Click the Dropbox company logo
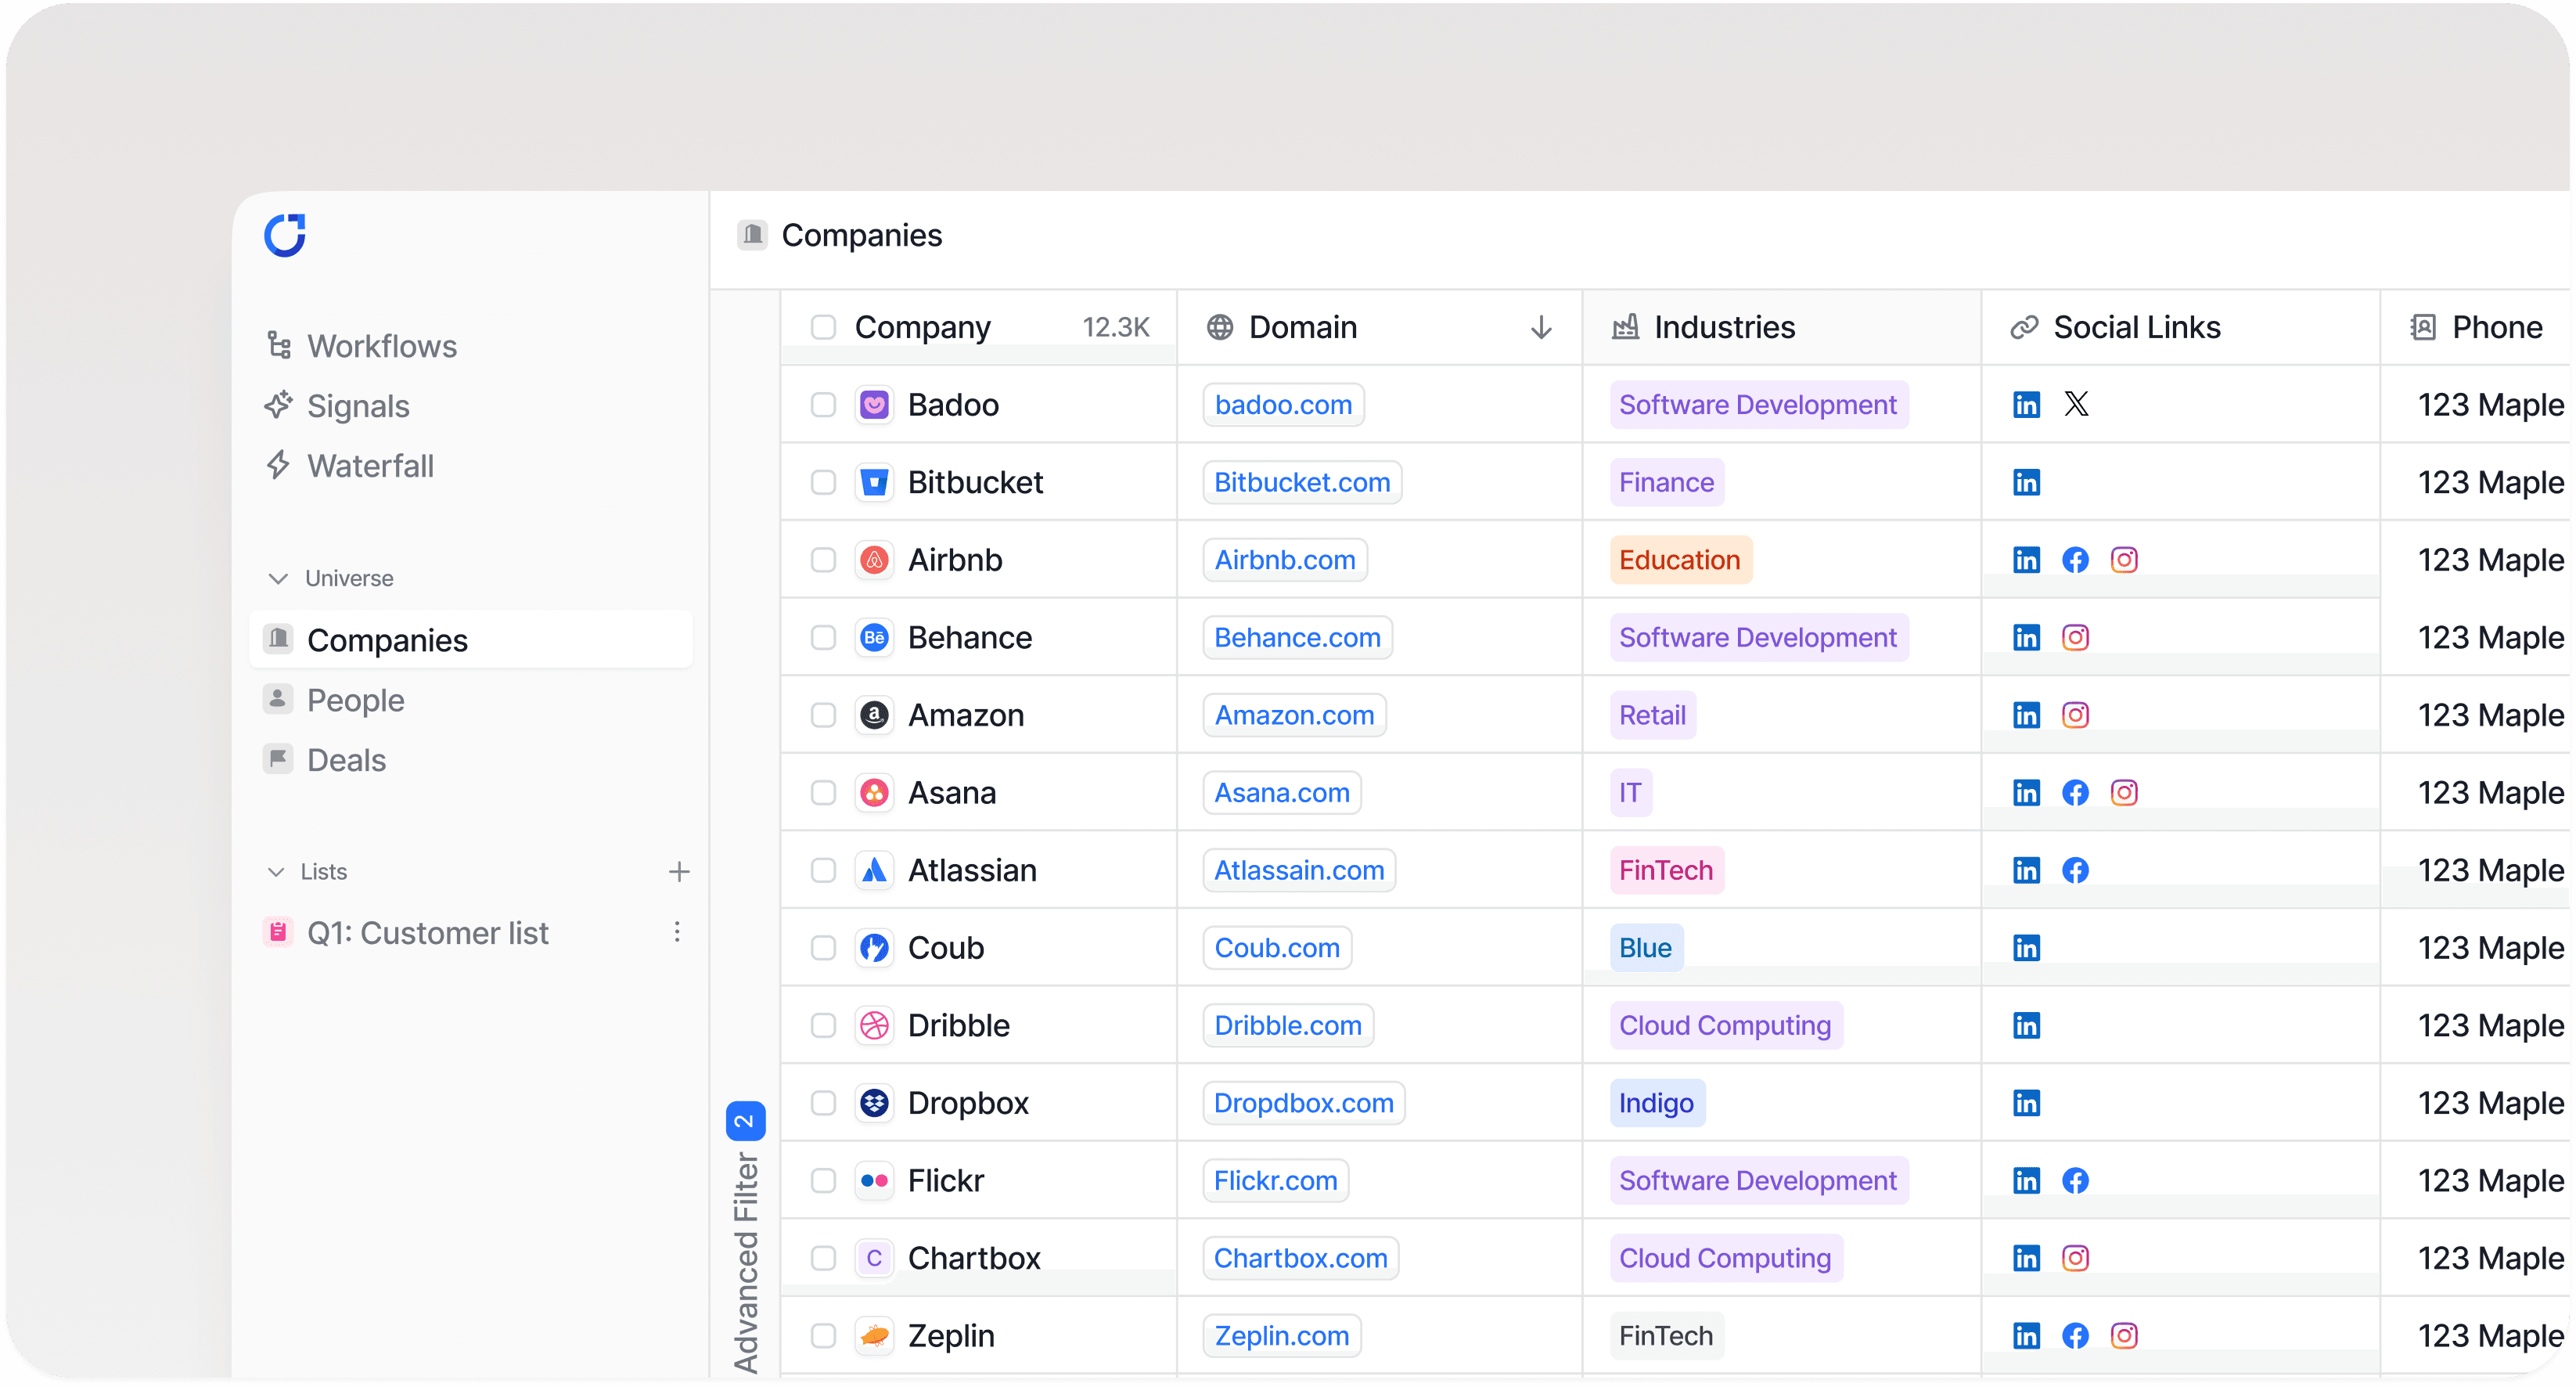Image resolution: width=2576 pixels, height=1387 pixels. (x=874, y=1102)
